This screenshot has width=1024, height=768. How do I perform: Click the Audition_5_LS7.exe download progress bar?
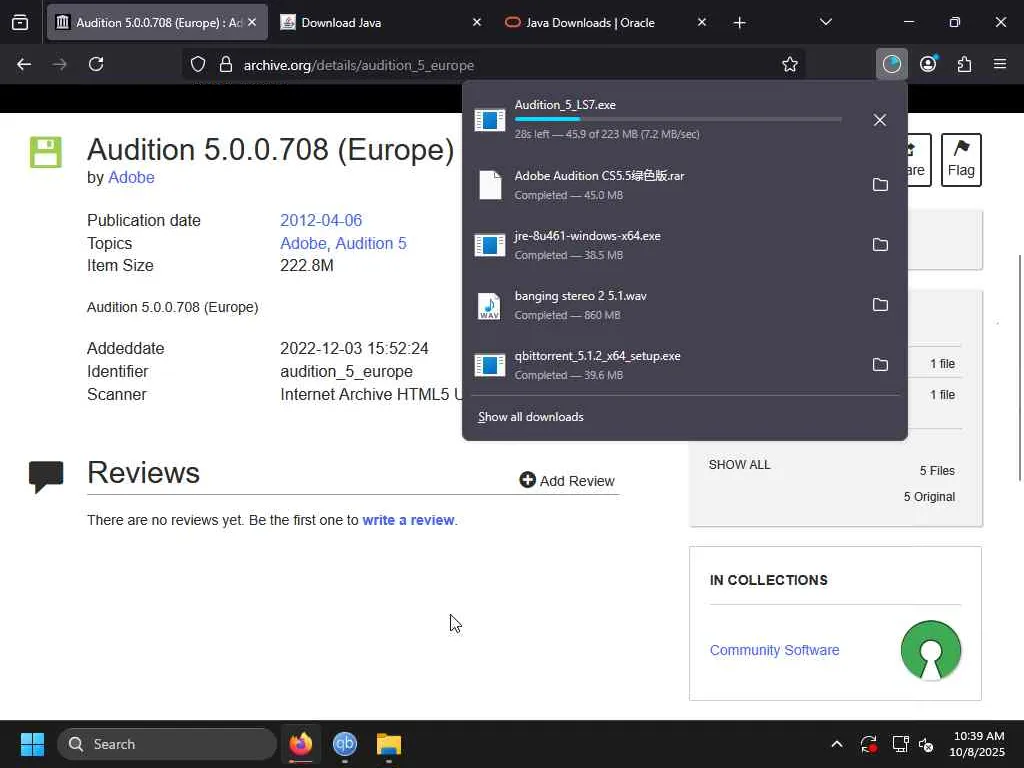(x=678, y=119)
